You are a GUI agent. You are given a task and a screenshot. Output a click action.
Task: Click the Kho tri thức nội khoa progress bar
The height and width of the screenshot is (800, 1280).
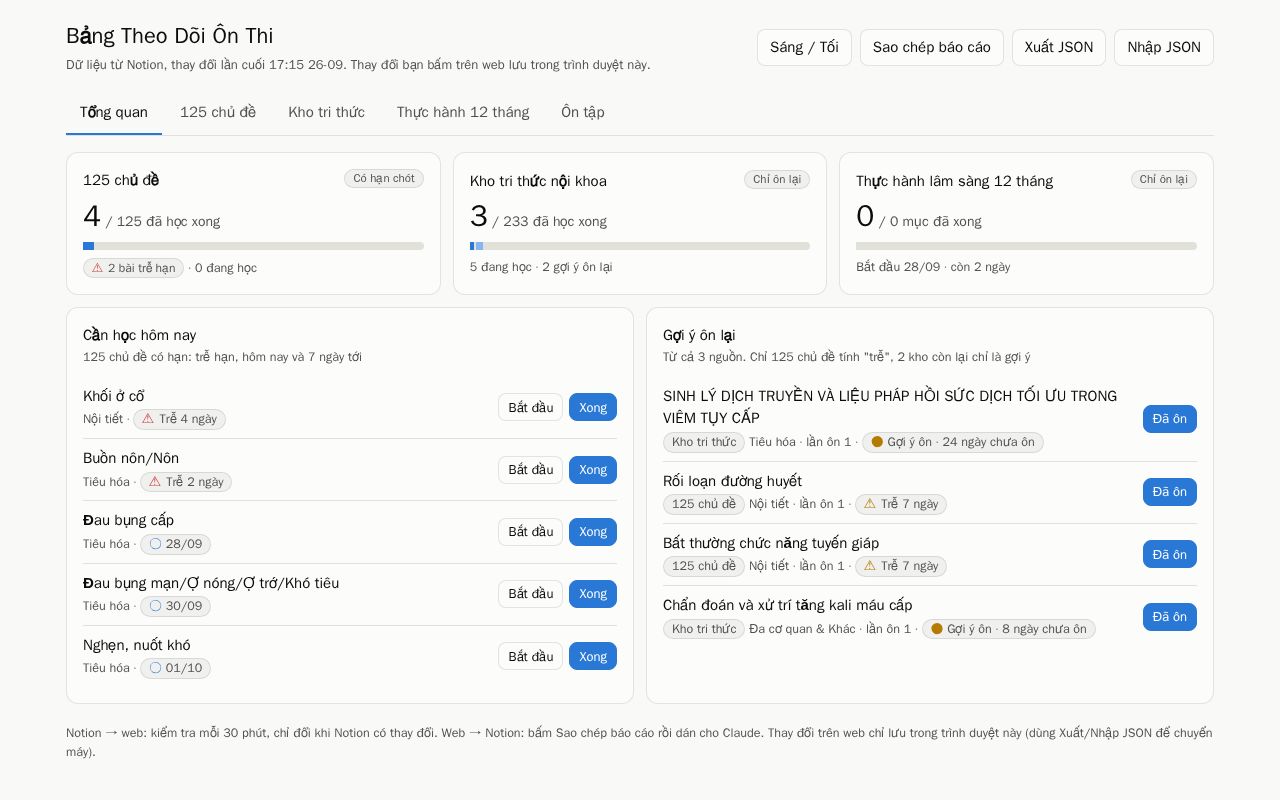click(640, 246)
